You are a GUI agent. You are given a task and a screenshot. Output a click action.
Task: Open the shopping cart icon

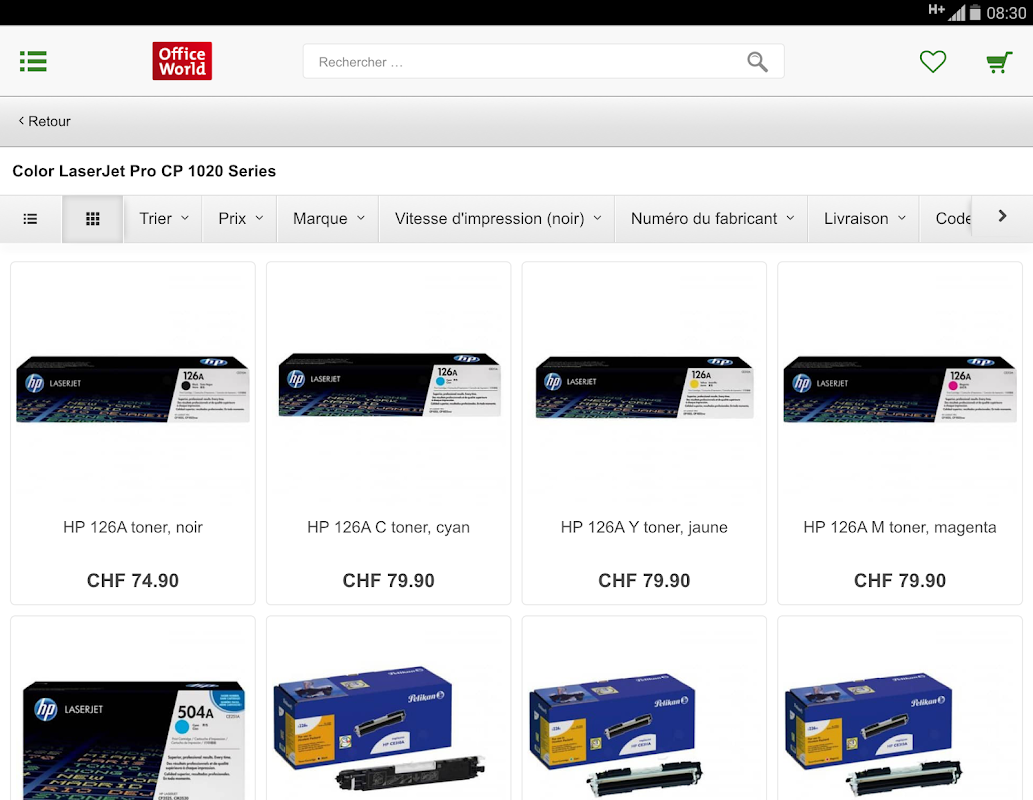tap(999, 62)
